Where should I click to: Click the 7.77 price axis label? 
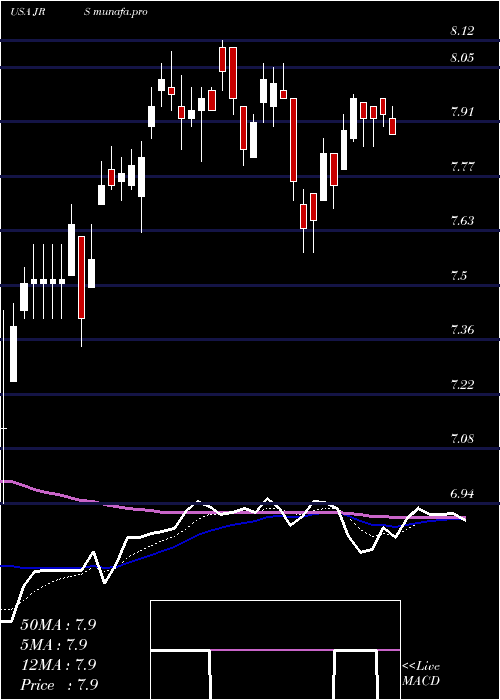coord(462,167)
